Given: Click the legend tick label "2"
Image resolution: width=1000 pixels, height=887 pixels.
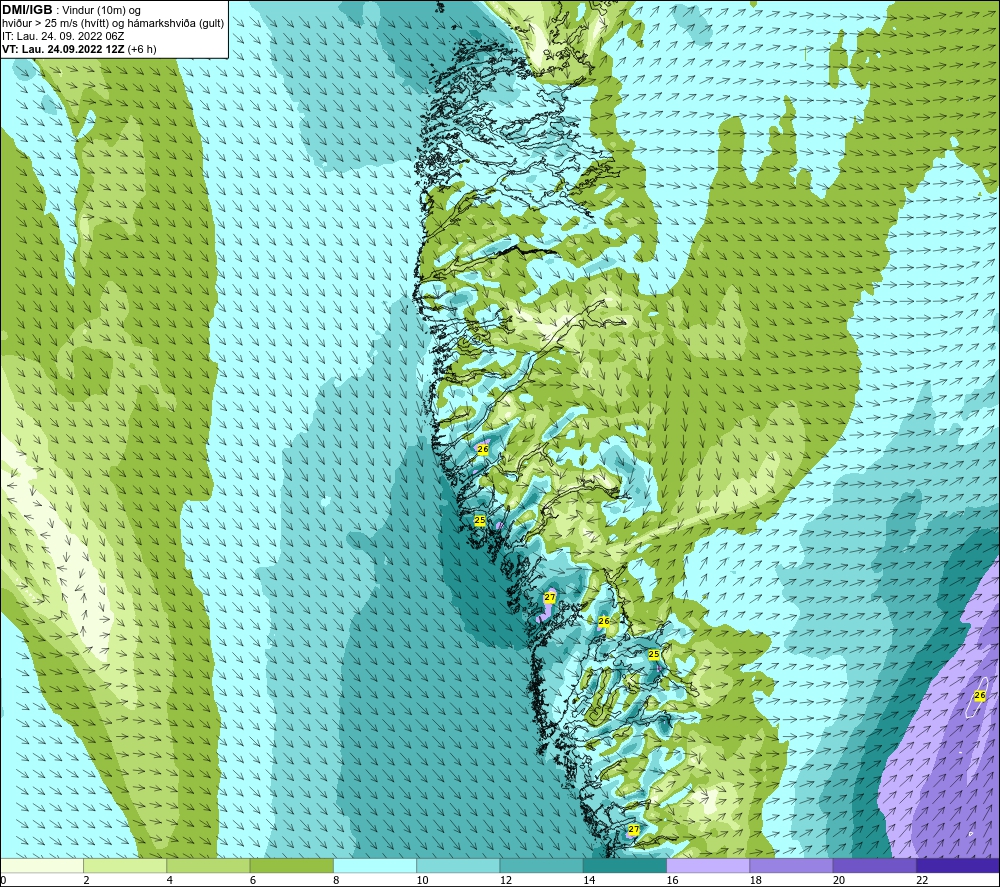Looking at the screenshot, I should tap(86, 880).
